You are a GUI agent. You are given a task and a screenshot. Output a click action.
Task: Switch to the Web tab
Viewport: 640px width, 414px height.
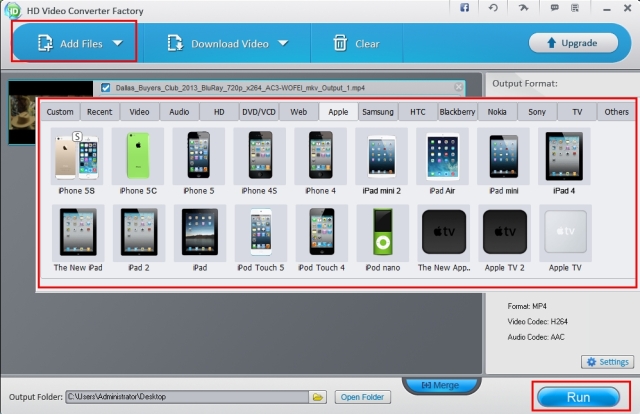(x=299, y=112)
